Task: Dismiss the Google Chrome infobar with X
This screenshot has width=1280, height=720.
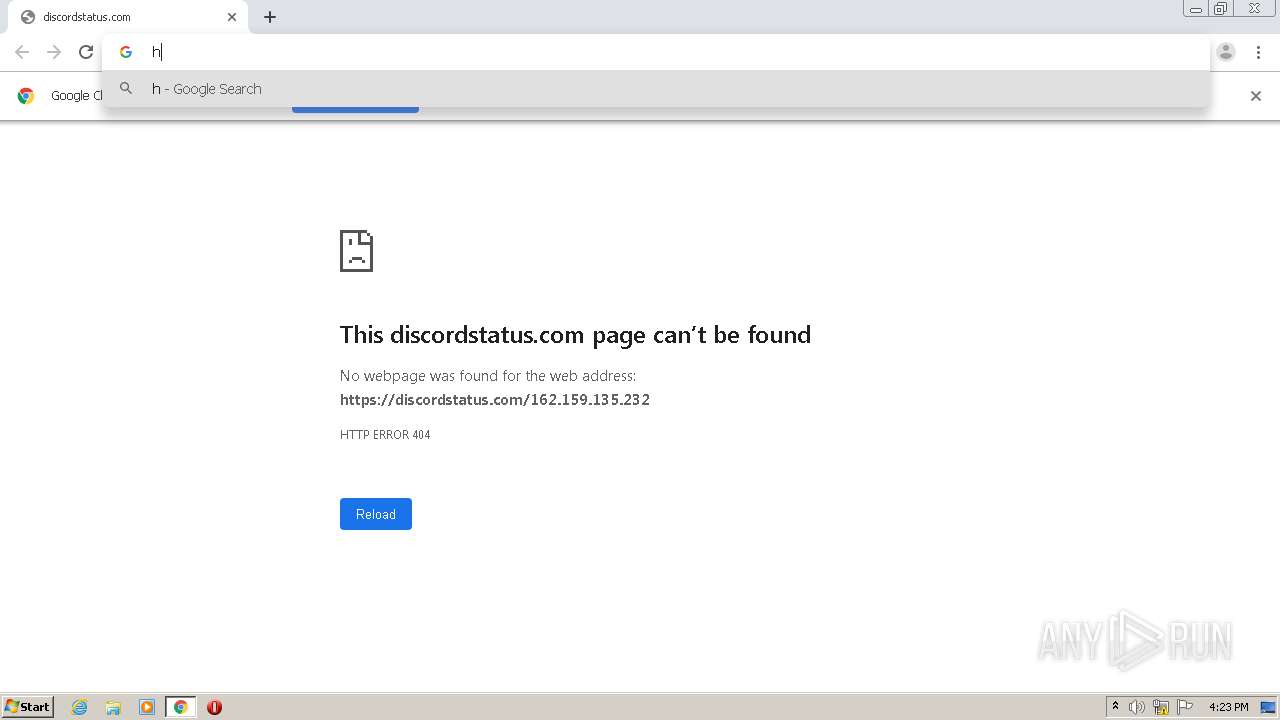Action: tap(1256, 96)
